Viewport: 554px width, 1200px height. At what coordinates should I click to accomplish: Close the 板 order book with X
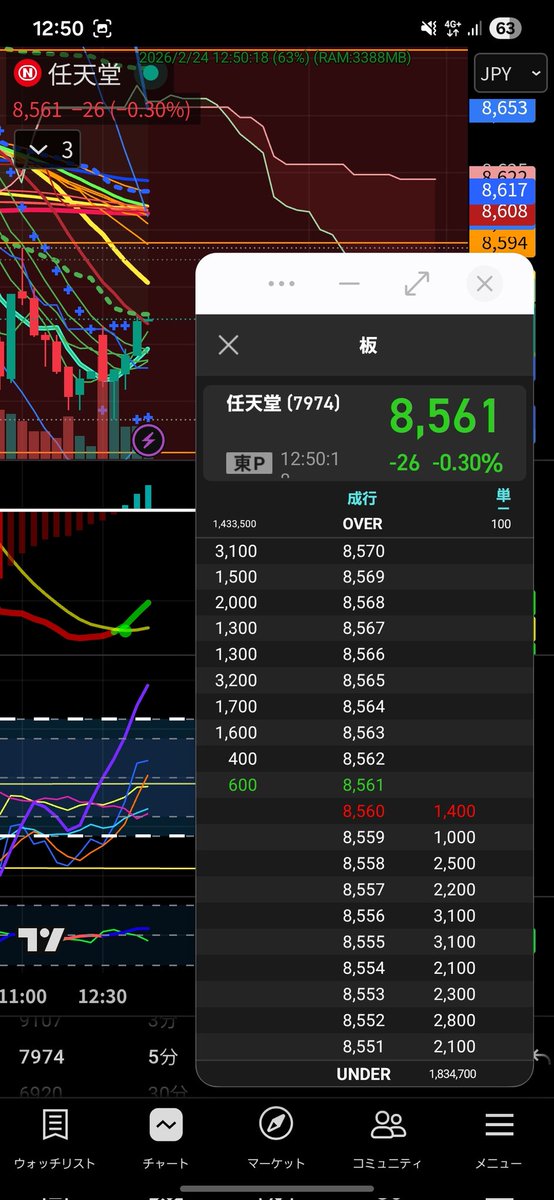(x=228, y=345)
